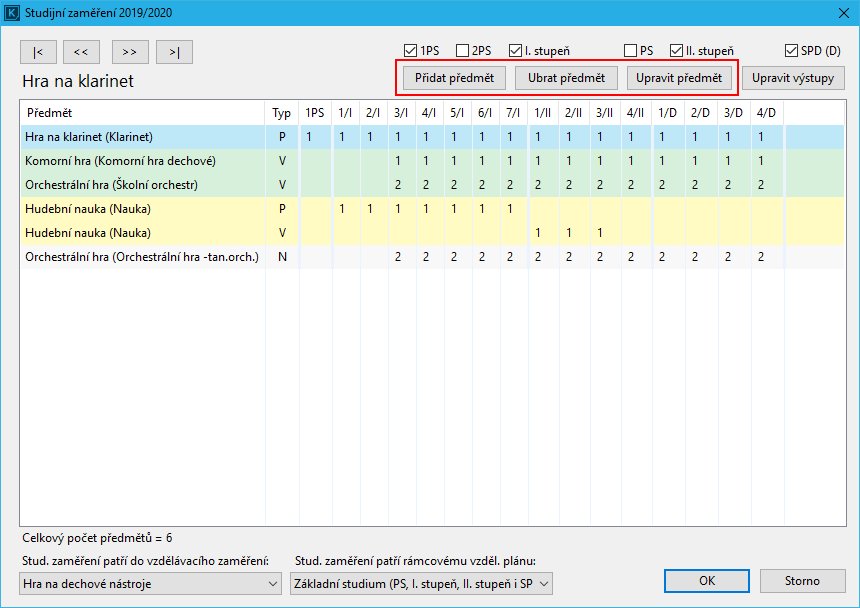Expand the Základní studium plan dropdown
860x608 pixels.
click(420, 584)
